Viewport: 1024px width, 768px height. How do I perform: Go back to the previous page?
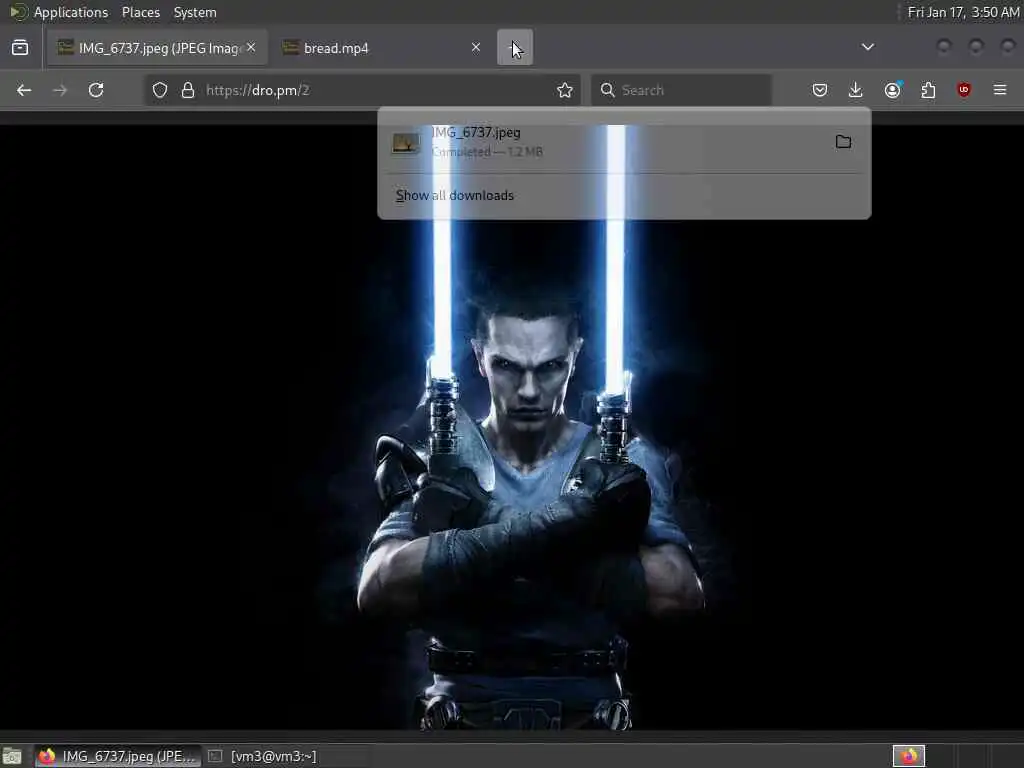click(24, 90)
